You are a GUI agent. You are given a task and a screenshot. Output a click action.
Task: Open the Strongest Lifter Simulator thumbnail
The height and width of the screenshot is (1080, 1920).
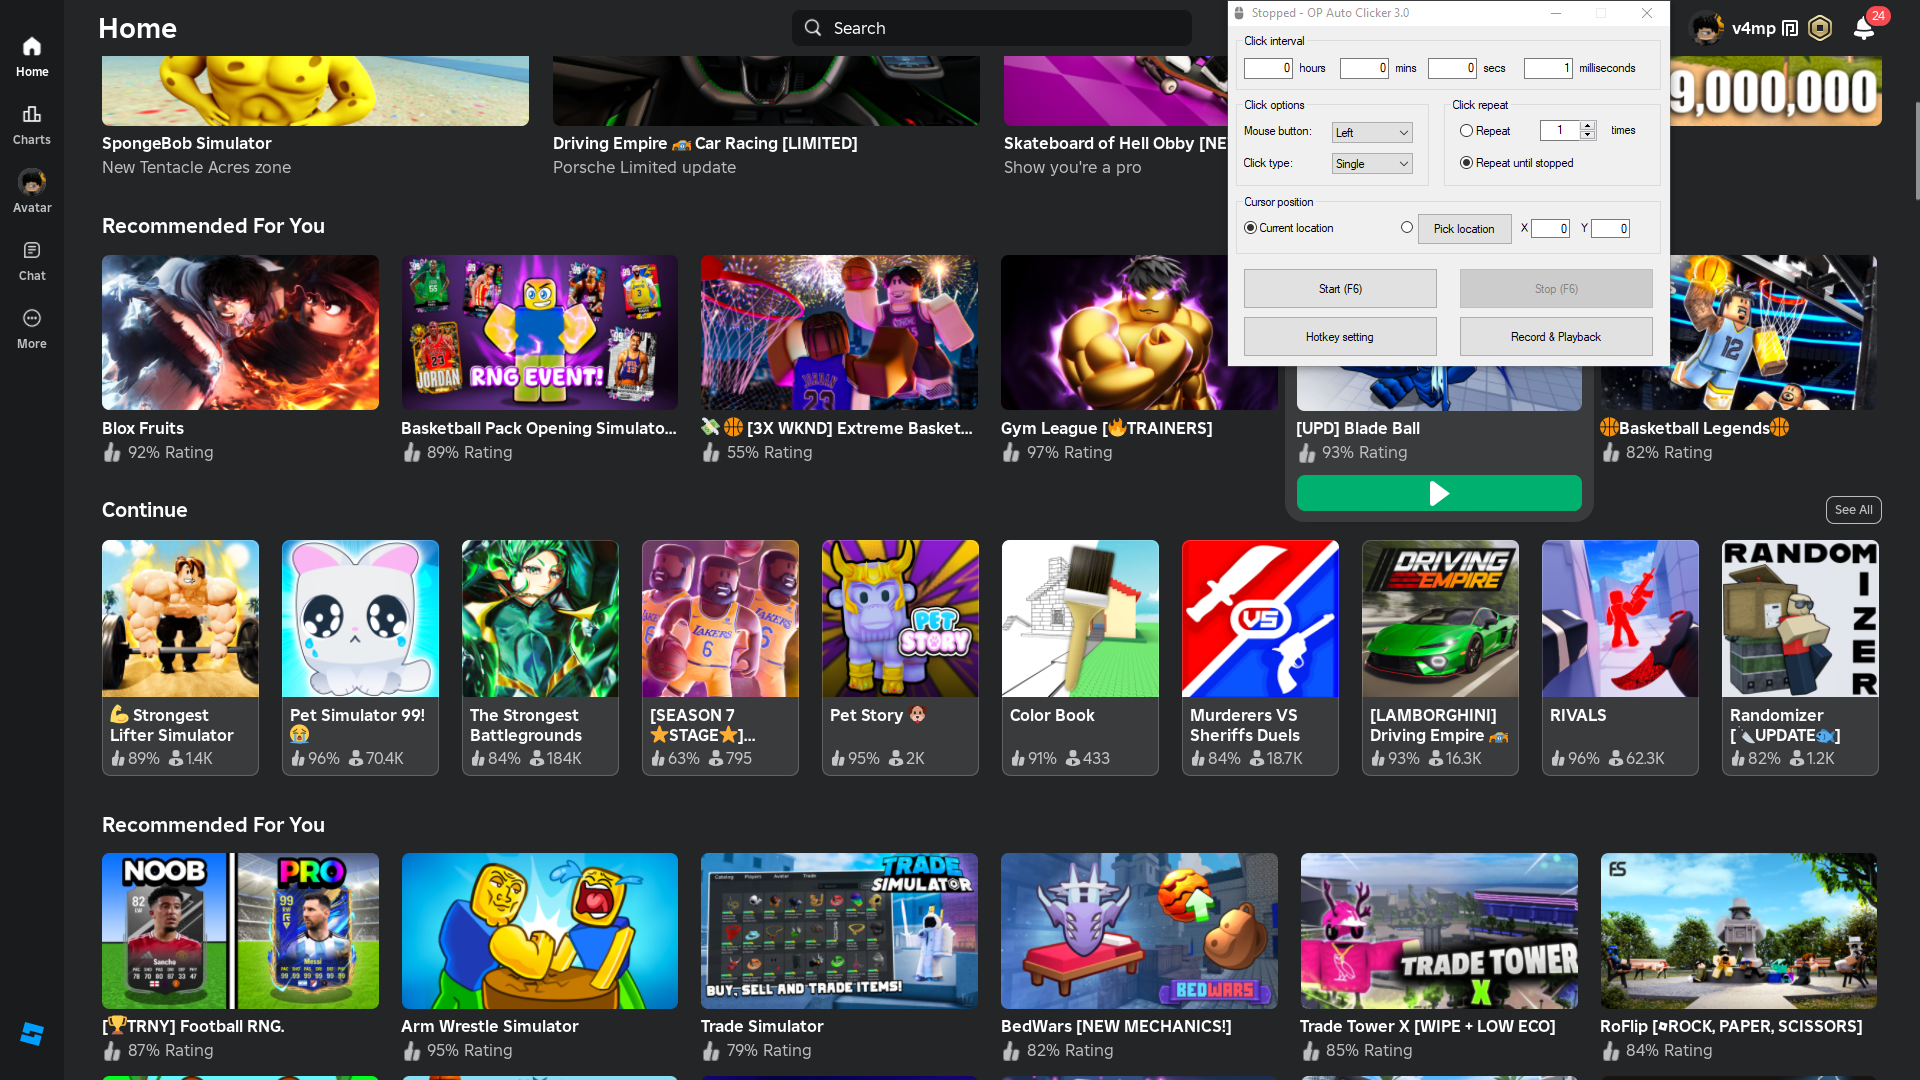(x=180, y=619)
